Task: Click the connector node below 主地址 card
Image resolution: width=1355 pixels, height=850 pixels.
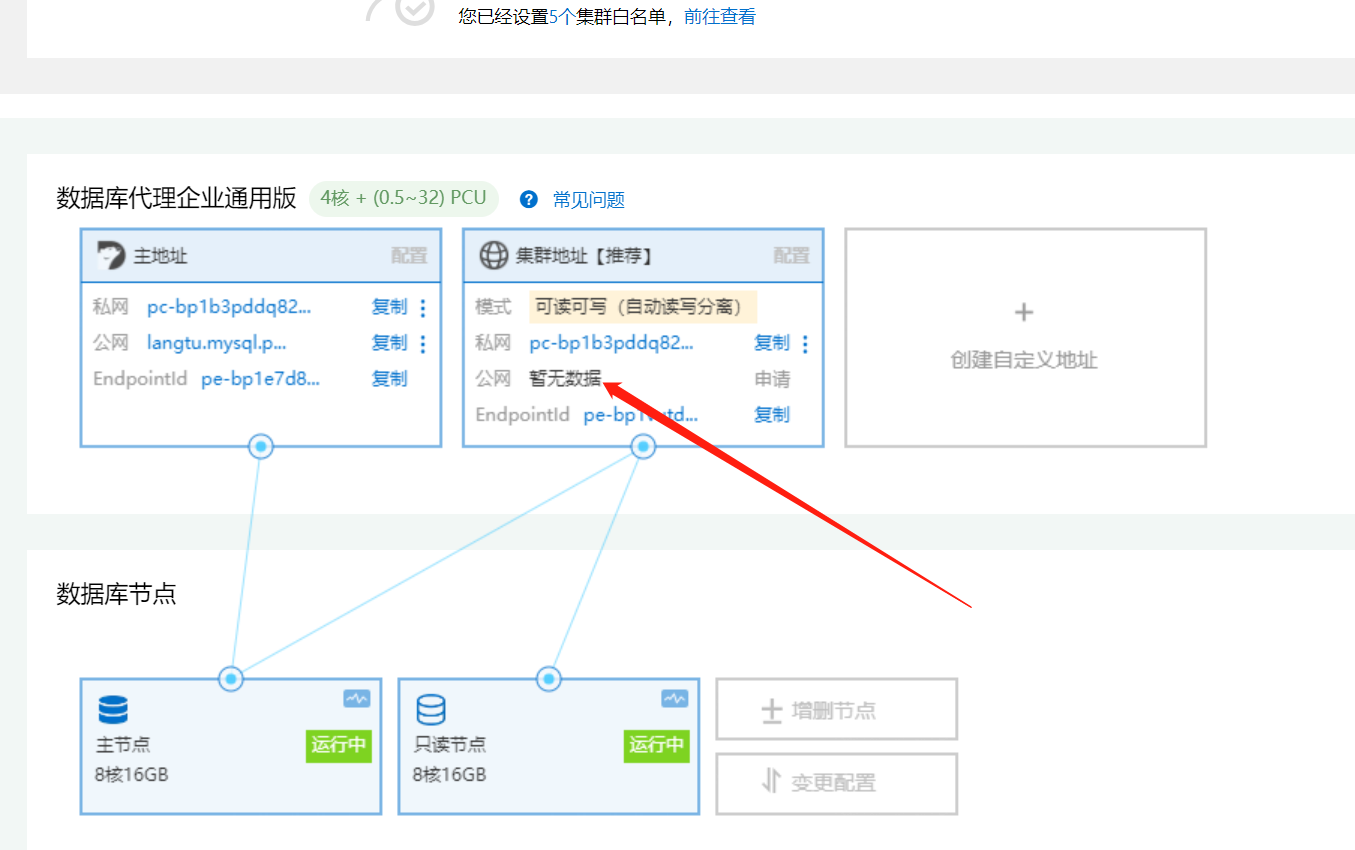Action: coord(261,447)
